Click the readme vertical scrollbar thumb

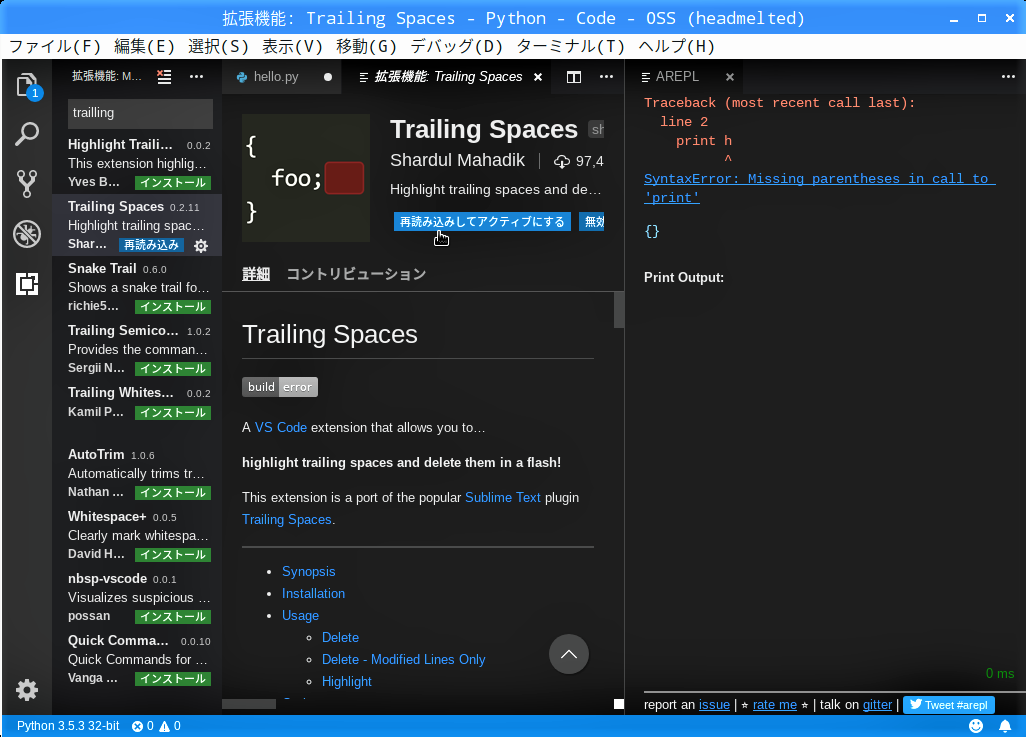619,310
